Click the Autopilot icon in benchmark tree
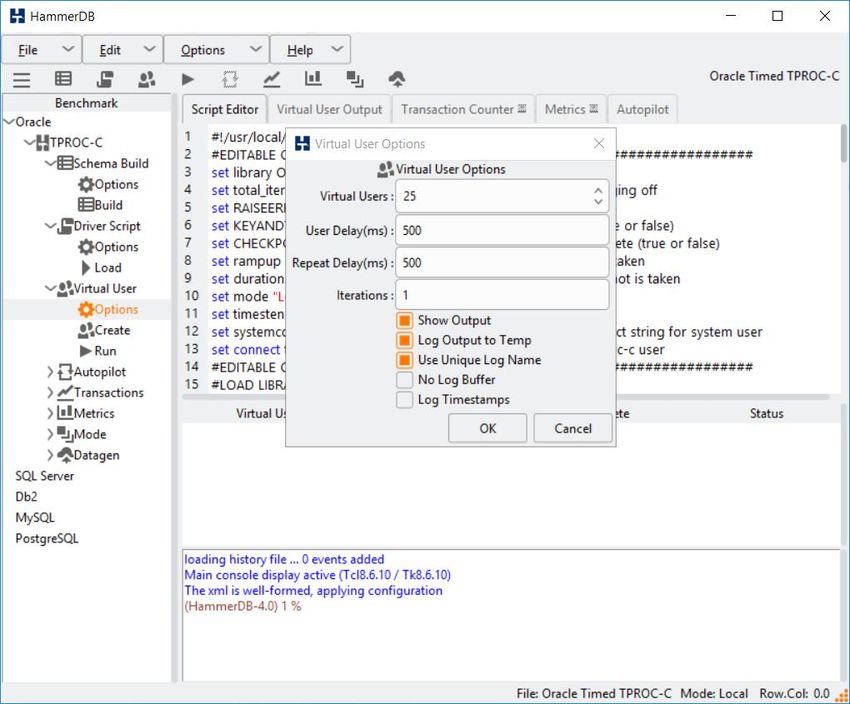850x704 pixels. [x=65, y=372]
